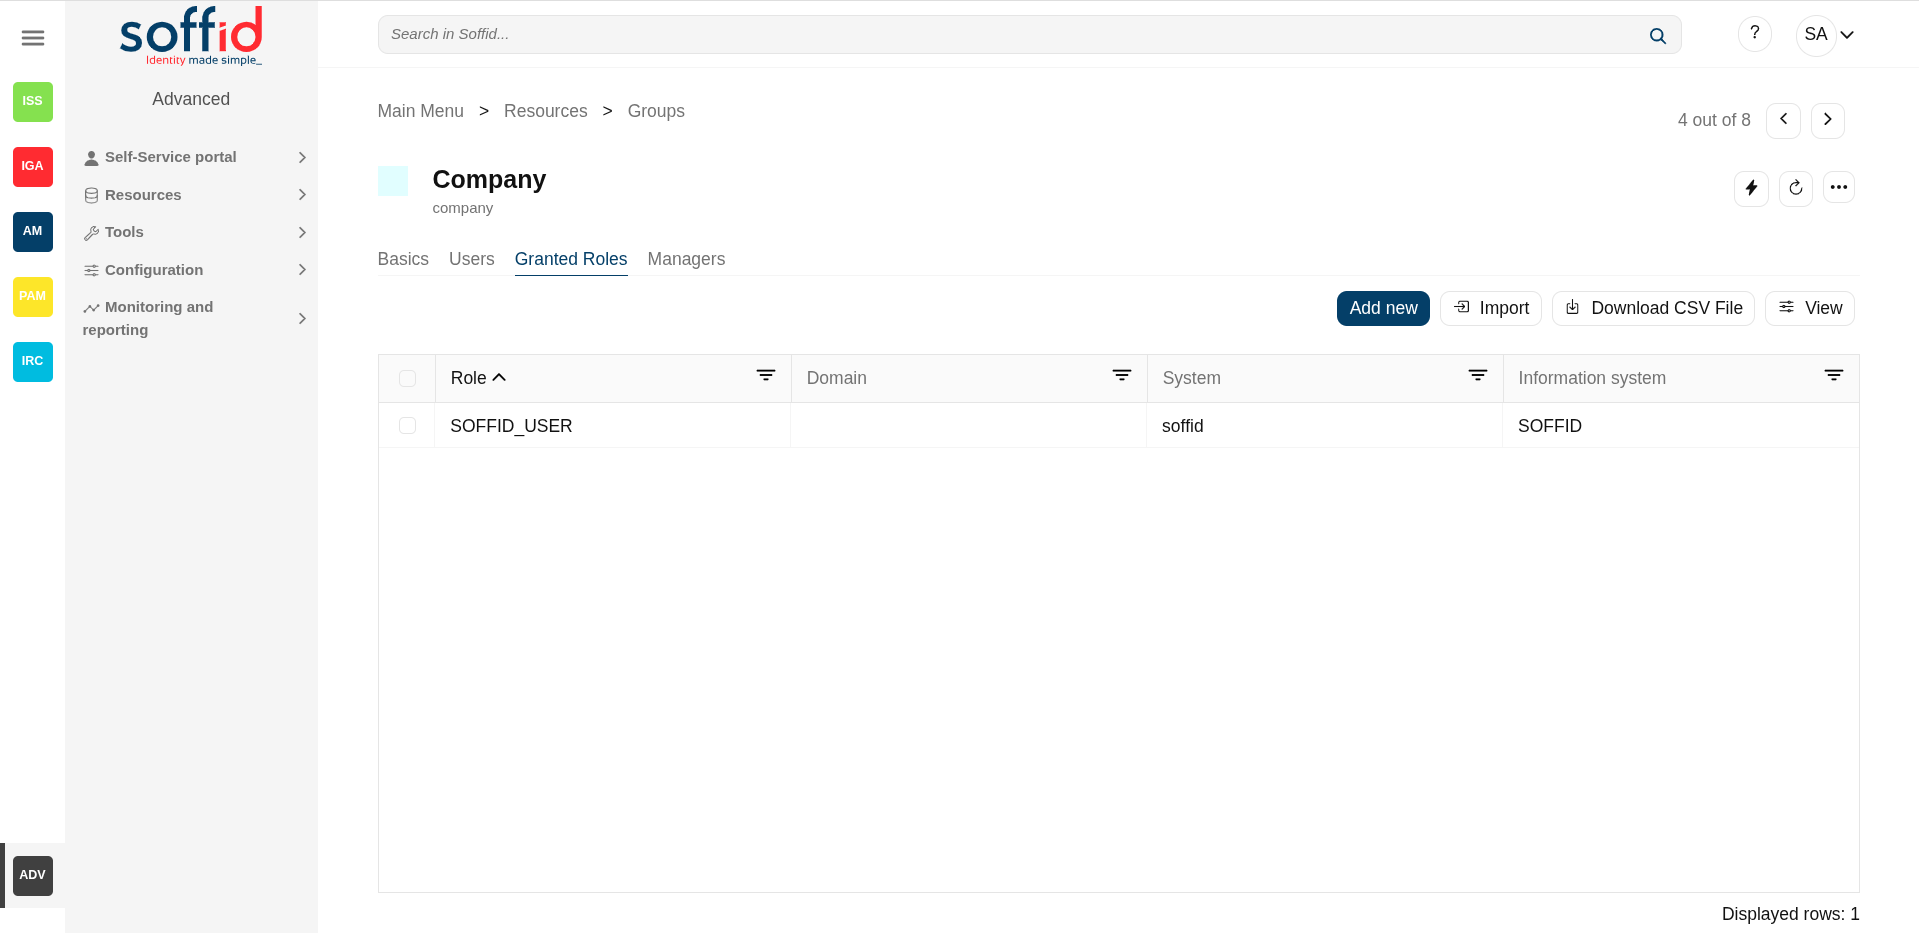Viewport: 1919px width, 933px height.
Task: Select the AM module icon
Action: 33,231
